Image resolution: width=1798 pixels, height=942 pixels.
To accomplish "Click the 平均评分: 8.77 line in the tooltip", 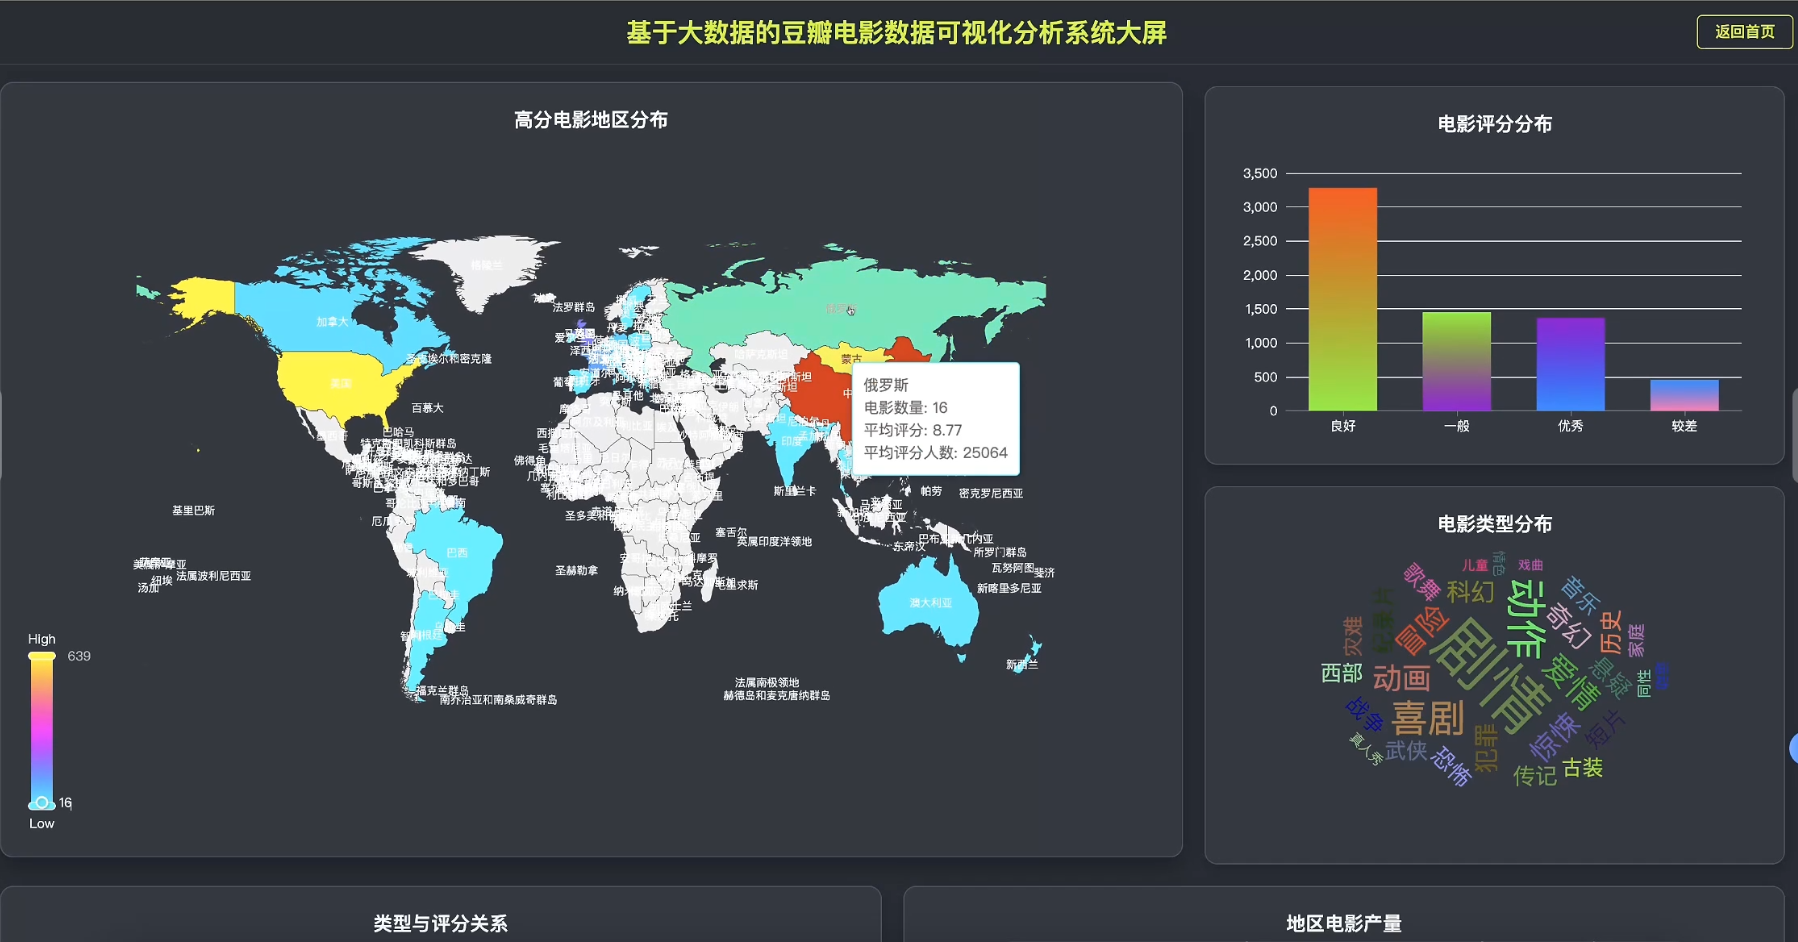I will (x=913, y=430).
